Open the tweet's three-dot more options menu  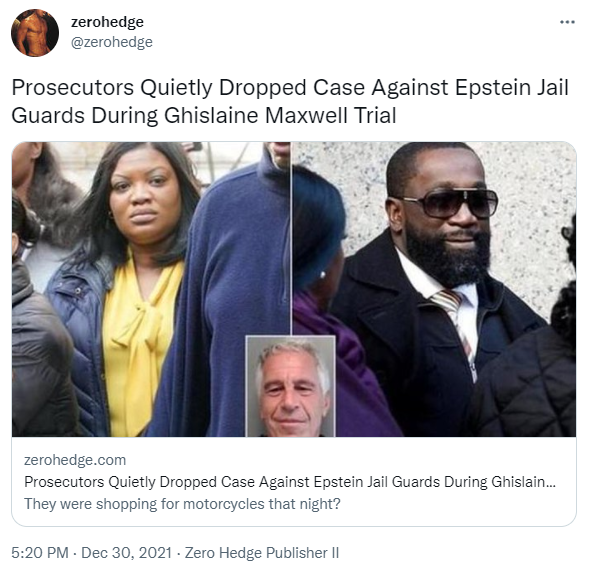click(567, 22)
